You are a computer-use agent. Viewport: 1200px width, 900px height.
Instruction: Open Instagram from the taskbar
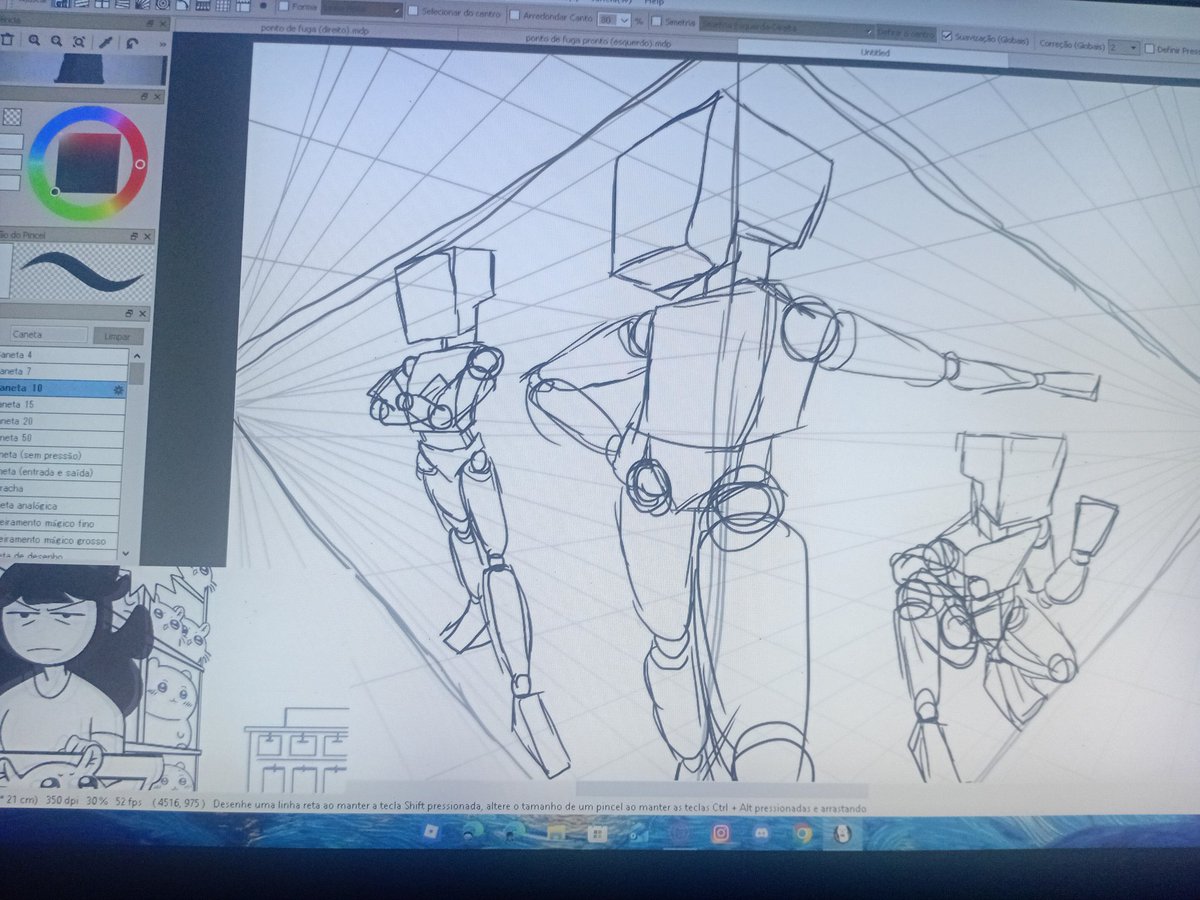tap(720, 832)
